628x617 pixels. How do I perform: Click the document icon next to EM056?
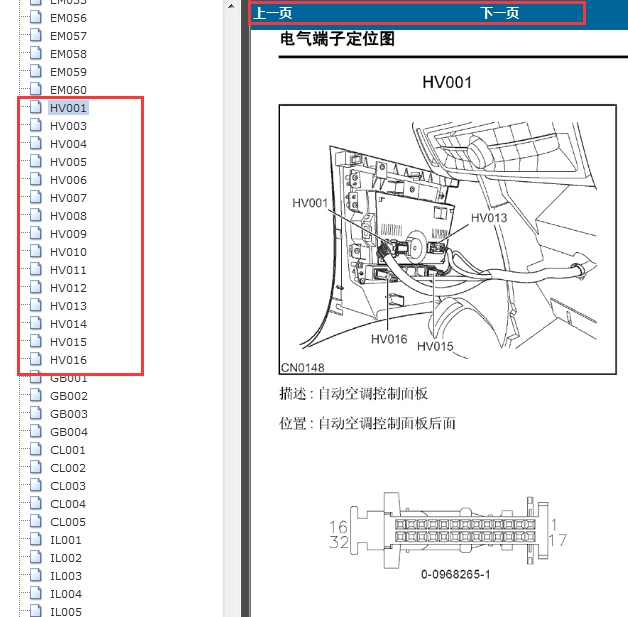36,17
